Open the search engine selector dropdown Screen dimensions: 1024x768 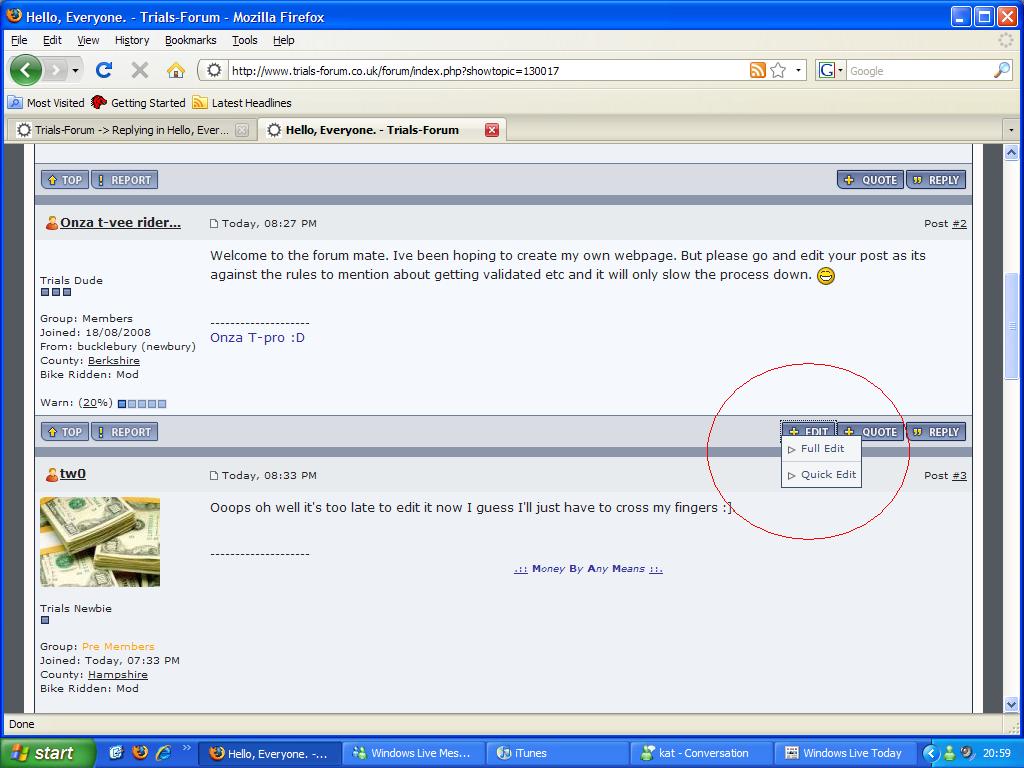point(831,70)
